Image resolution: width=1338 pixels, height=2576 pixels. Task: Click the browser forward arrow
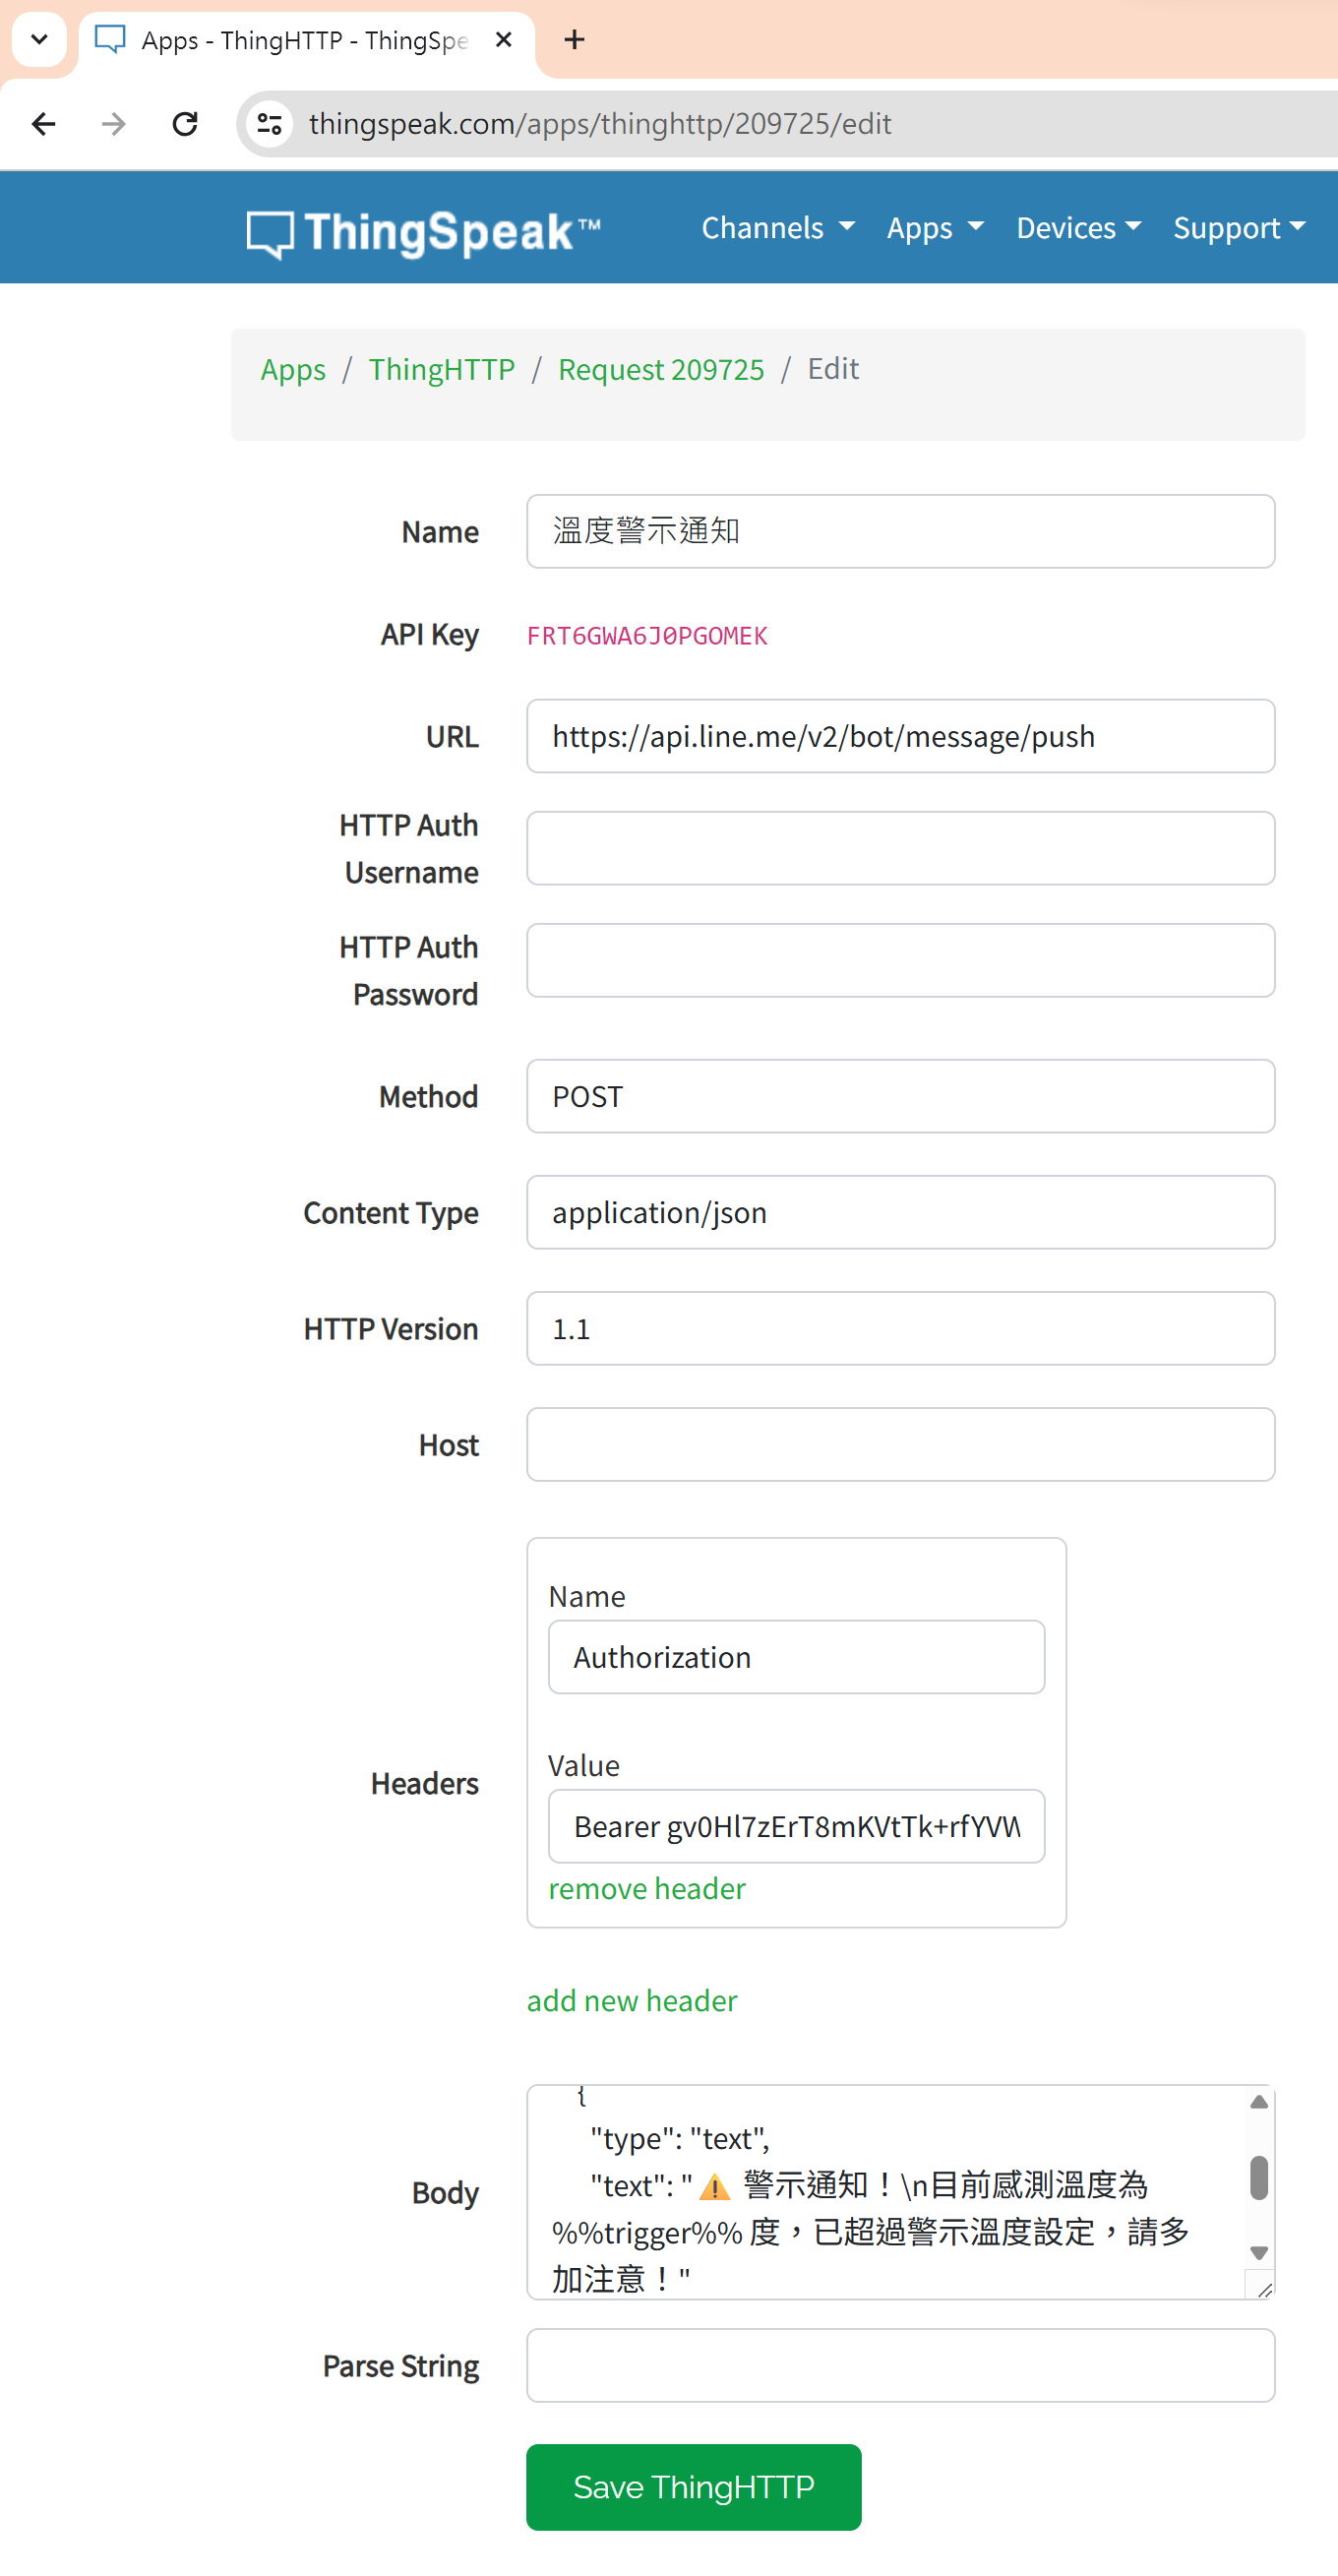[114, 124]
